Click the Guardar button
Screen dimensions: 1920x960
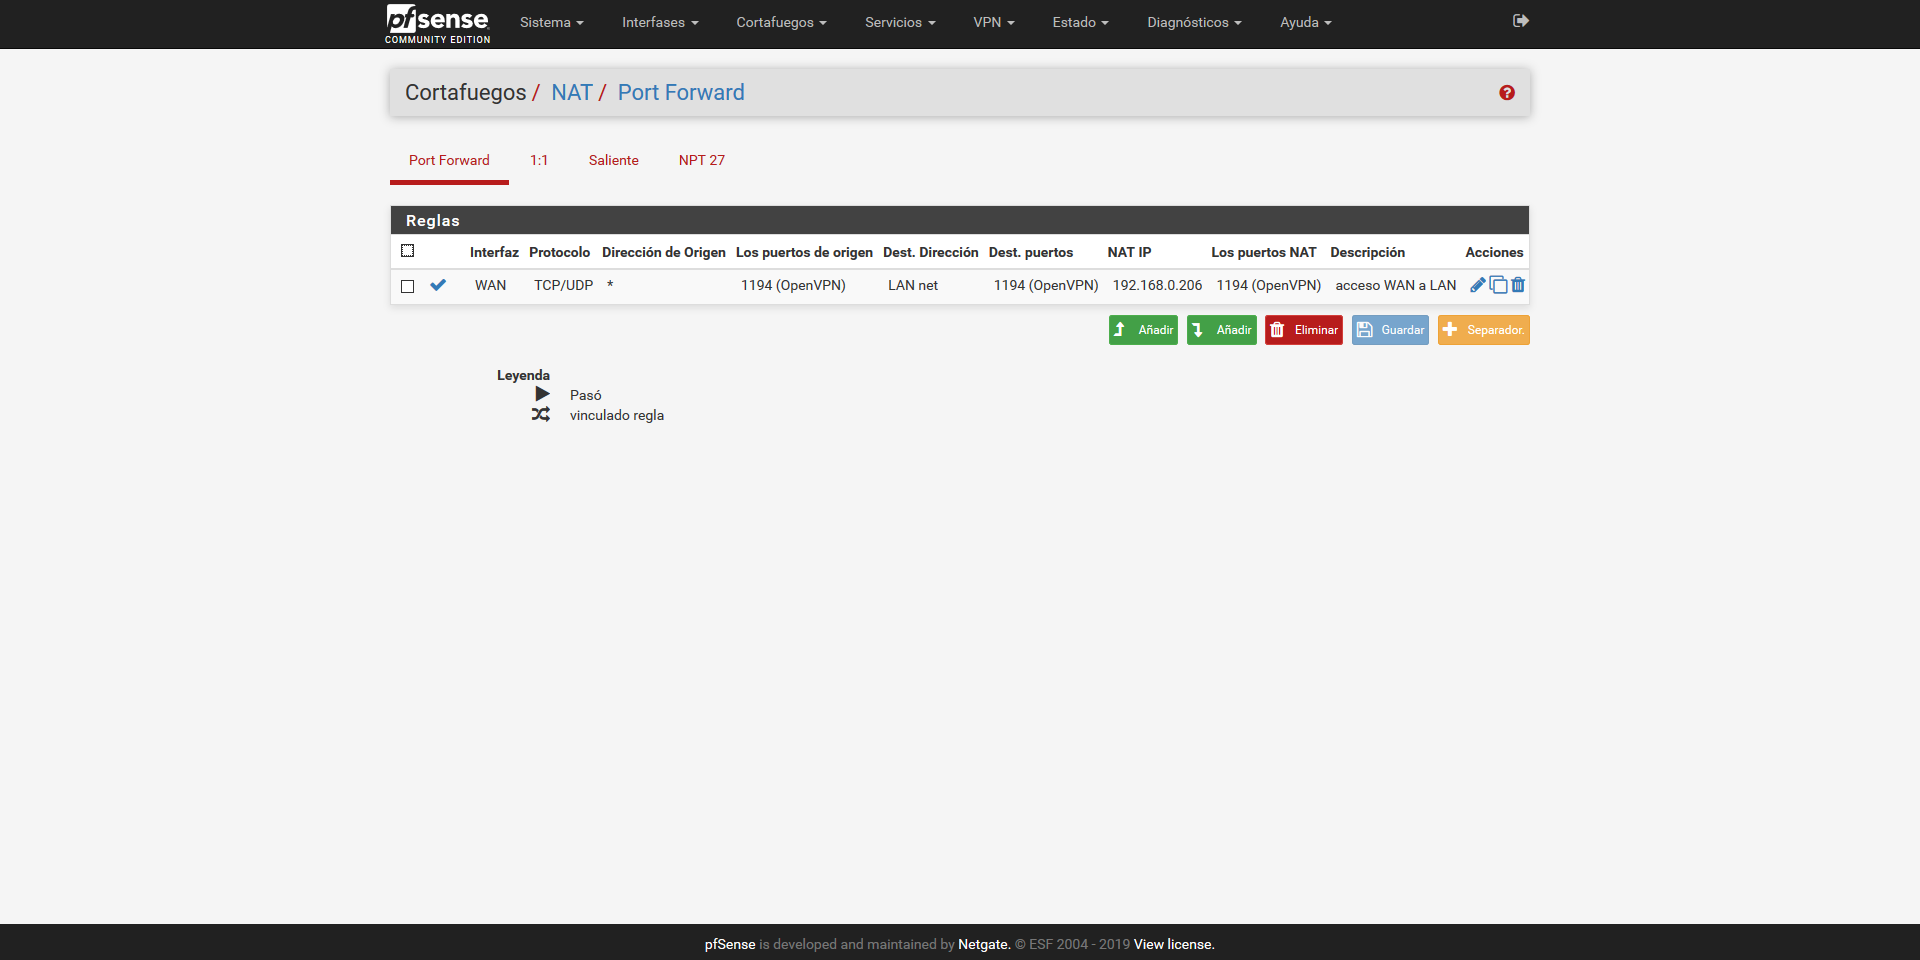pyautogui.click(x=1390, y=330)
